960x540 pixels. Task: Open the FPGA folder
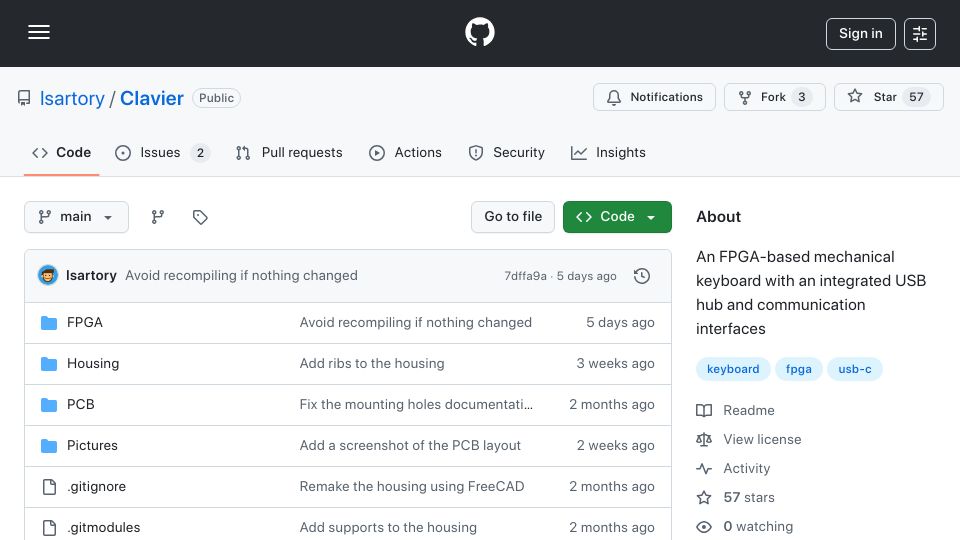tap(84, 323)
